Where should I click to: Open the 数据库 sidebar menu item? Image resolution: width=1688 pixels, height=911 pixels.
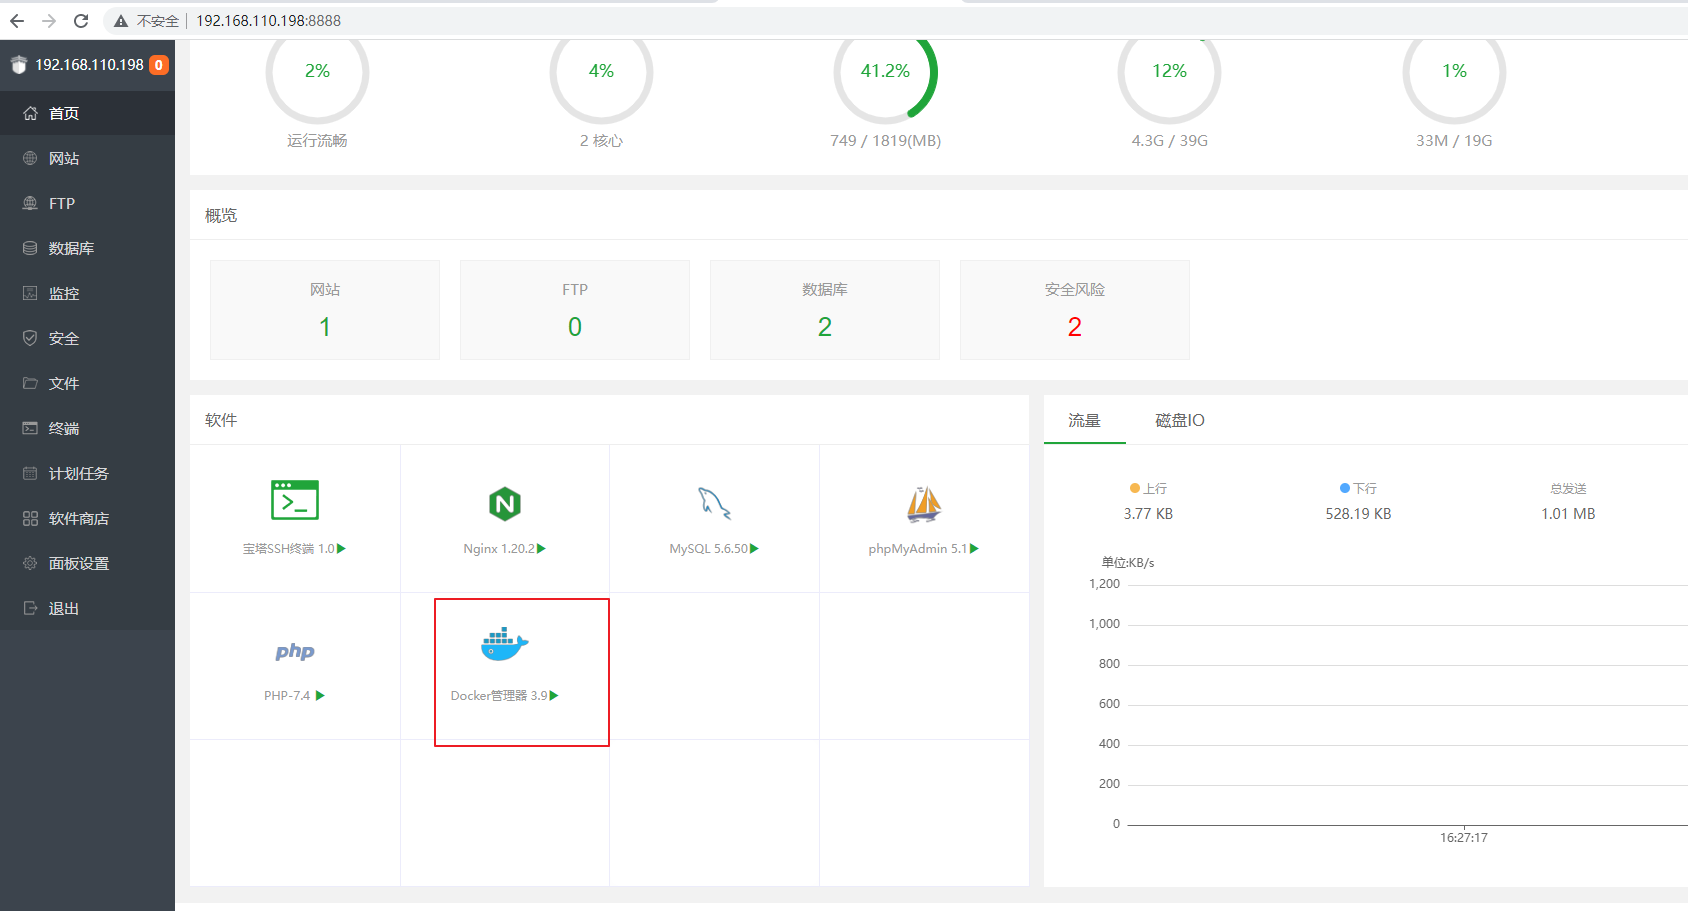tap(71, 249)
